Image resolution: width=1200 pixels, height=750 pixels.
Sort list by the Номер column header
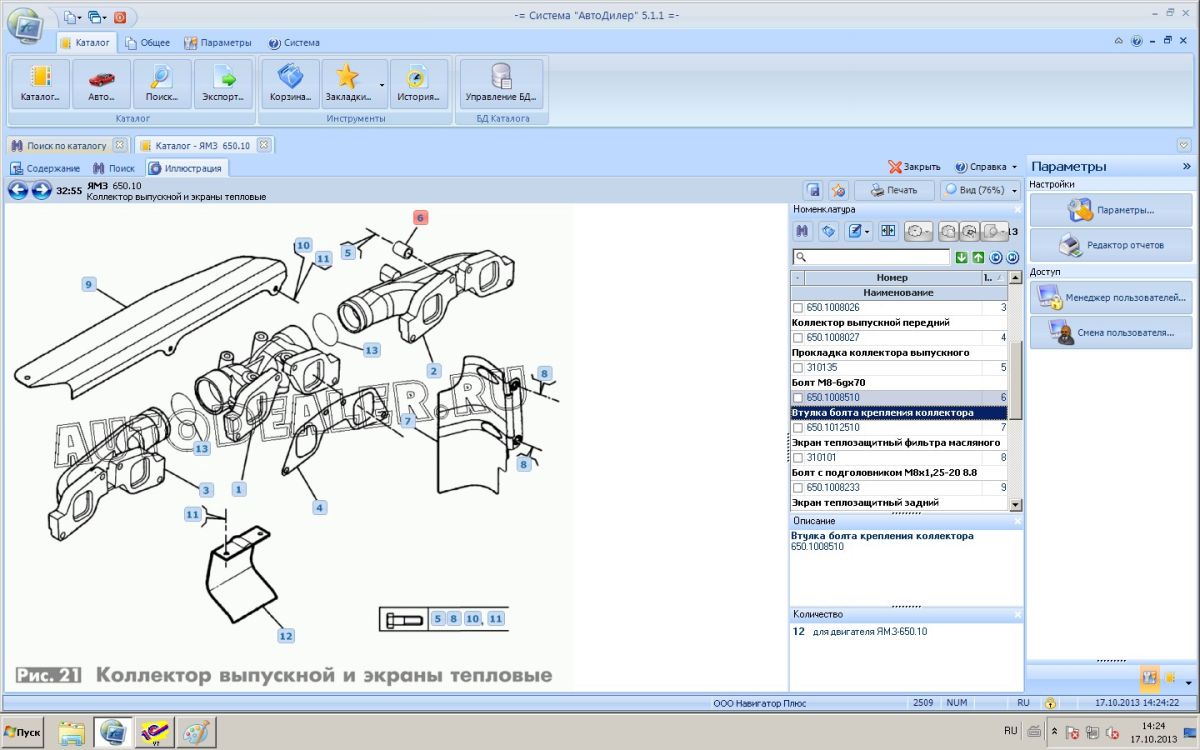click(x=892, y=277)
